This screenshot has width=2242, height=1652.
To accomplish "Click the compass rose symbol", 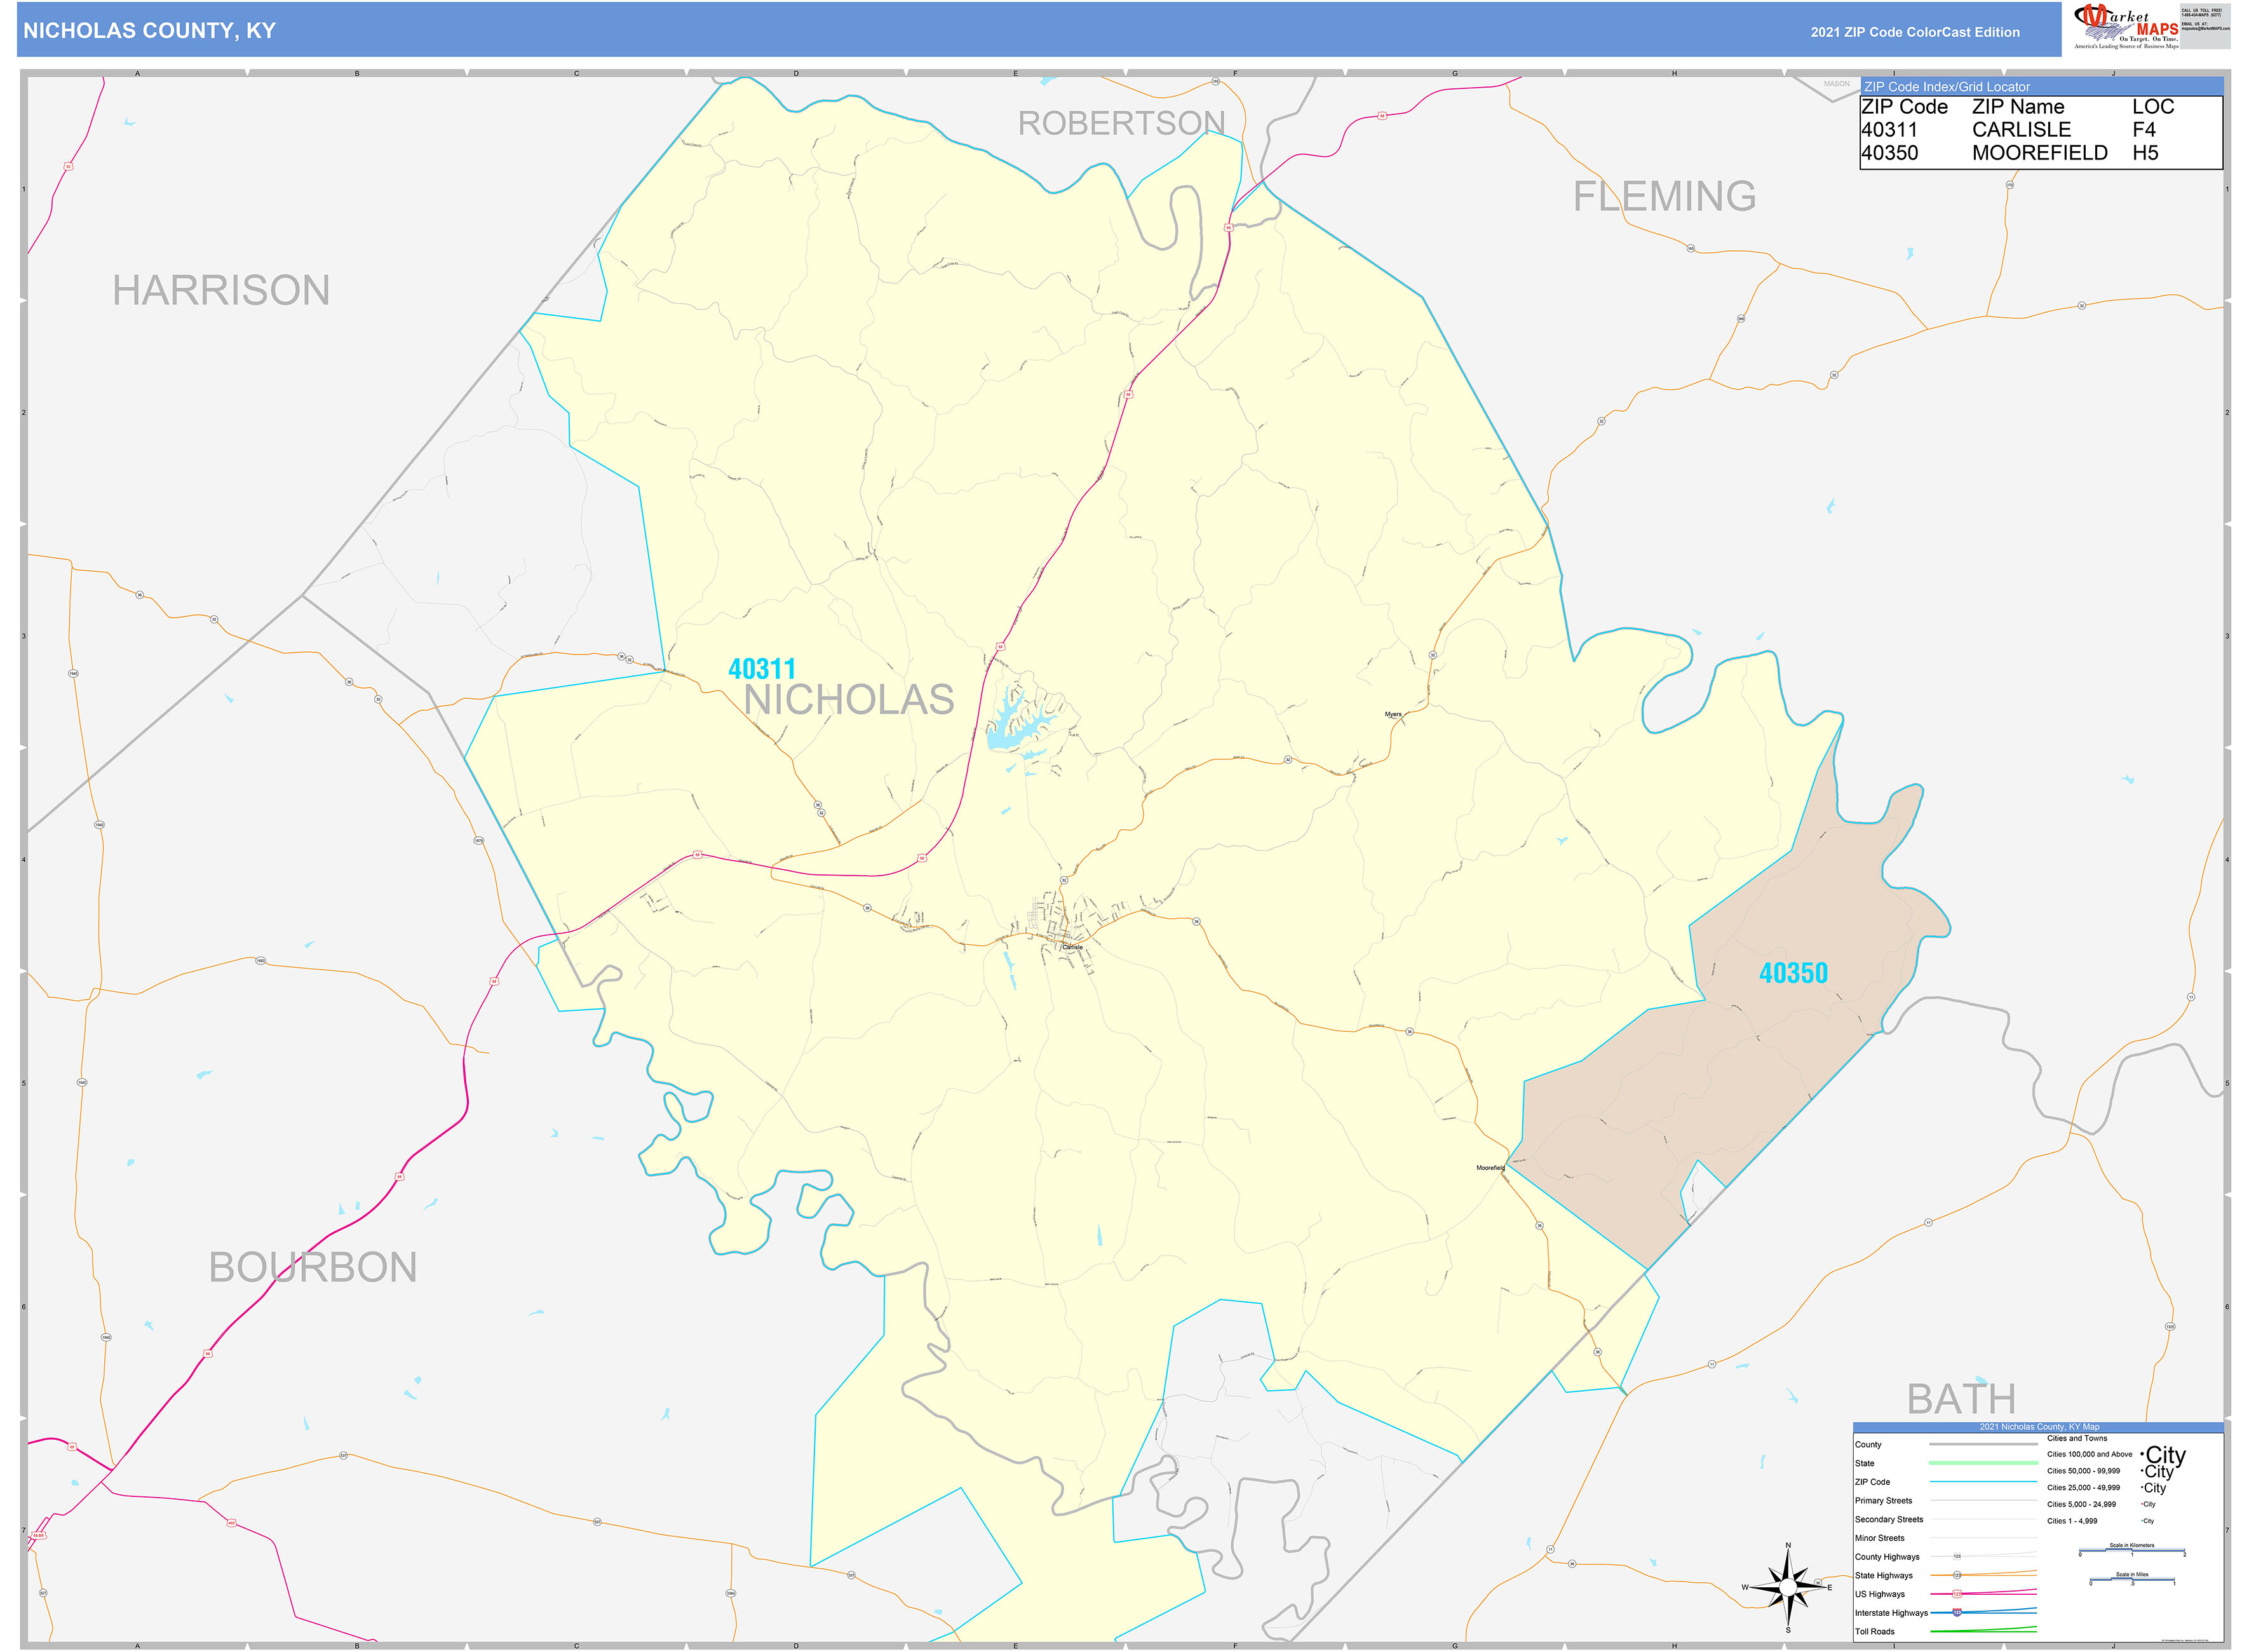I will 1788,1587.
